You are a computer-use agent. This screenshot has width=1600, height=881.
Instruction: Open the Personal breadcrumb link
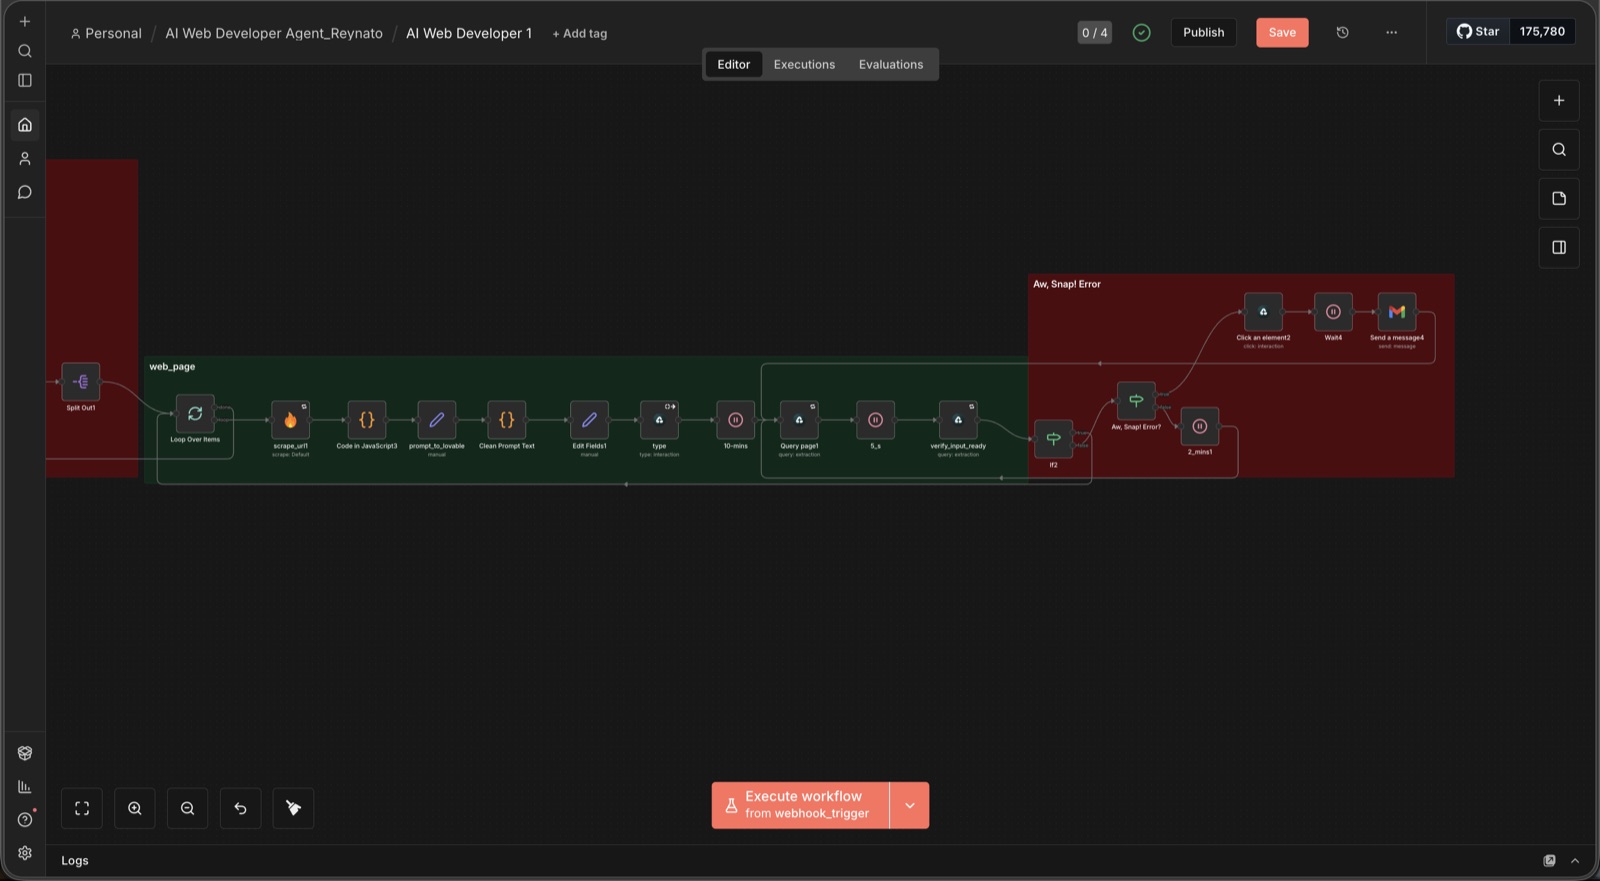pyautogui.click(x=106, y=33)
